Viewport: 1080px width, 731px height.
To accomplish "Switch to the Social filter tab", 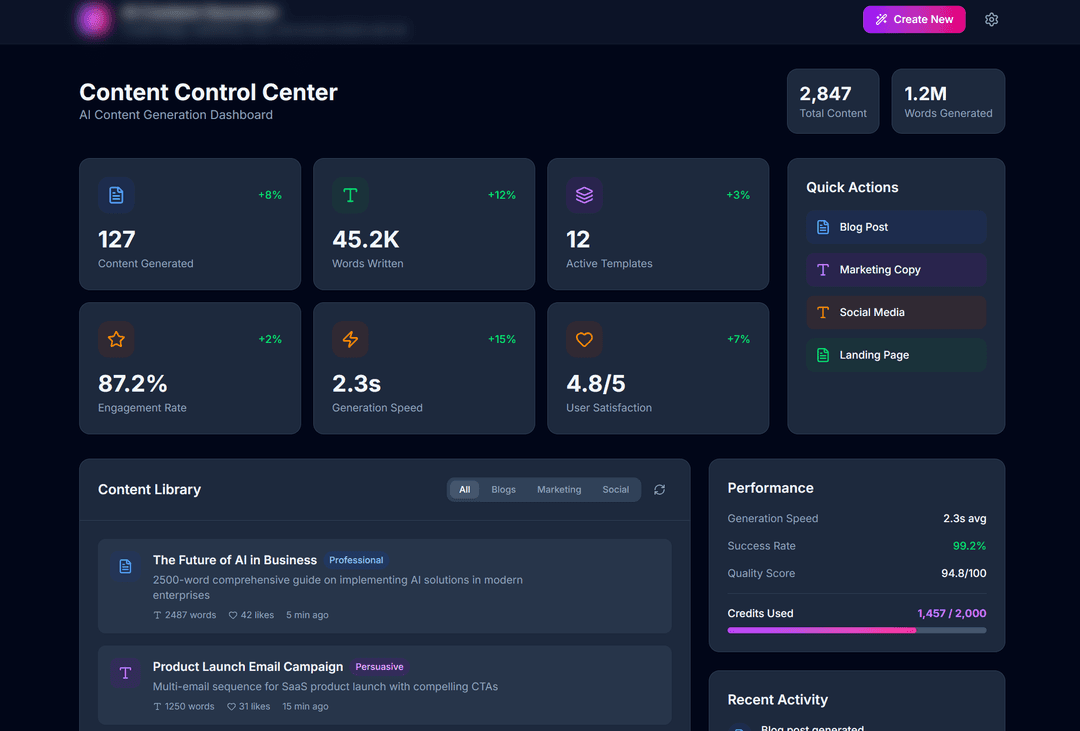I will [616, 490].
